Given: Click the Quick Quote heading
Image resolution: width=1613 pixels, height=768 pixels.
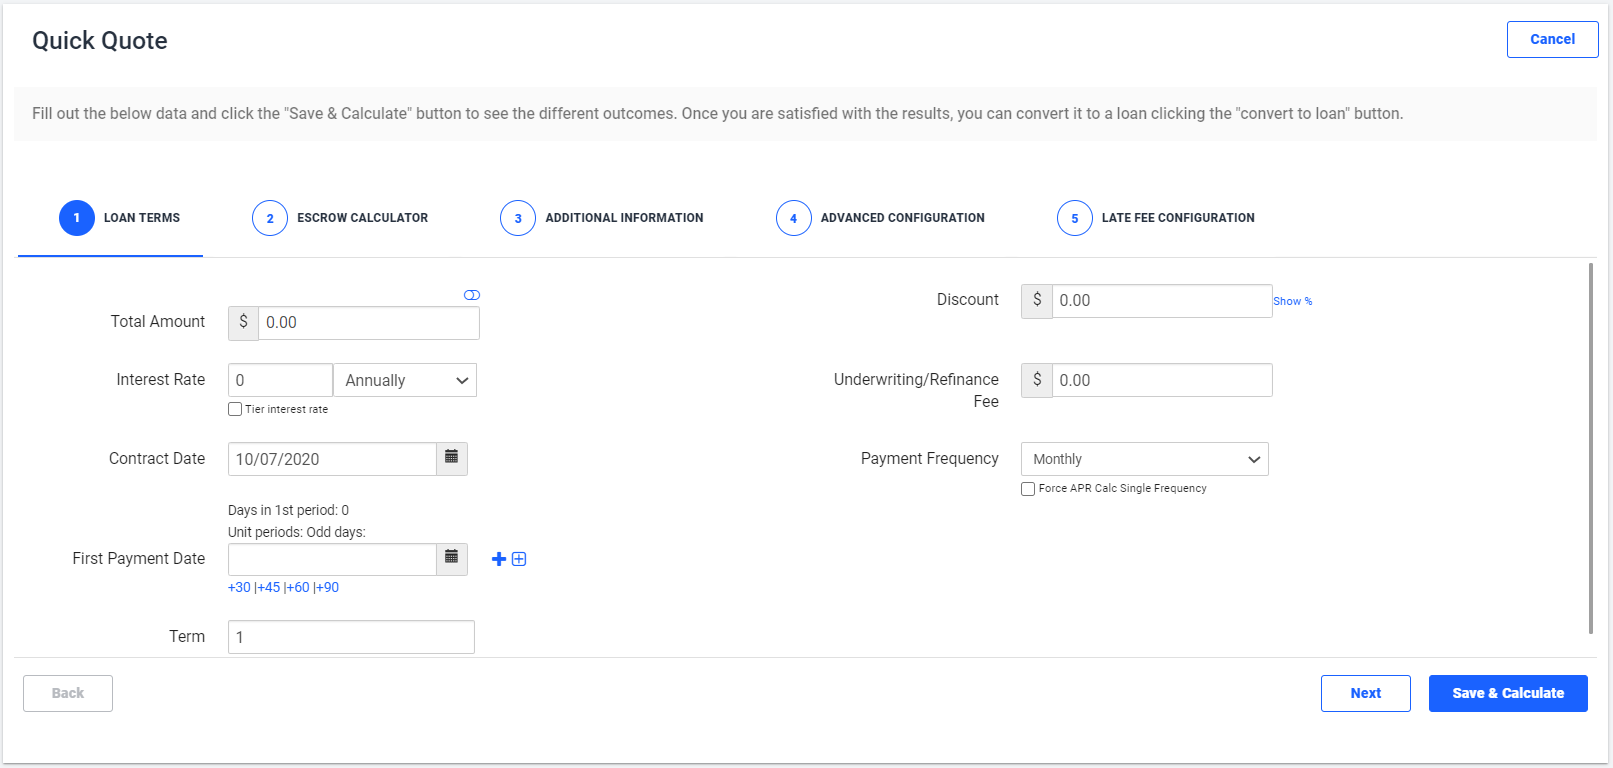Looking at the screenshot, I should click(100, 41).
